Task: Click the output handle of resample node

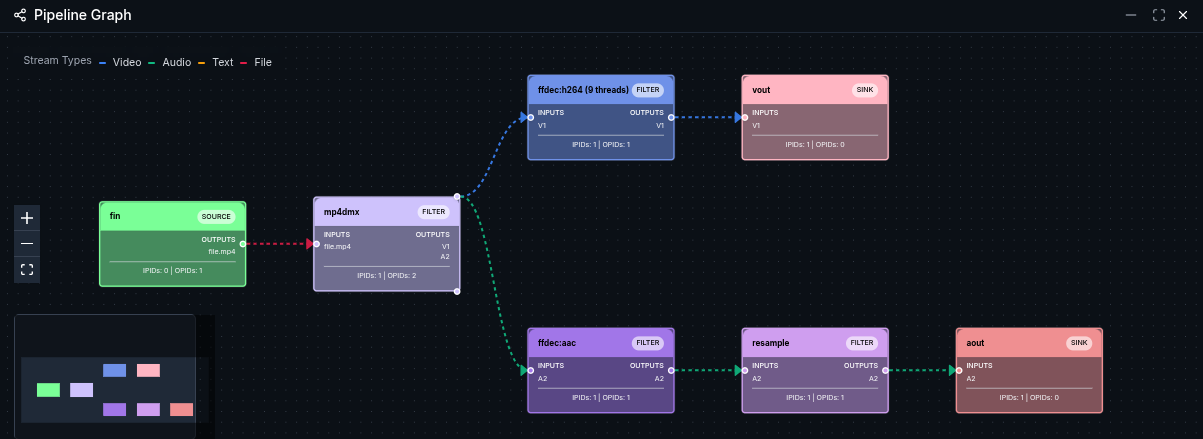Action: tap(886, 370)
